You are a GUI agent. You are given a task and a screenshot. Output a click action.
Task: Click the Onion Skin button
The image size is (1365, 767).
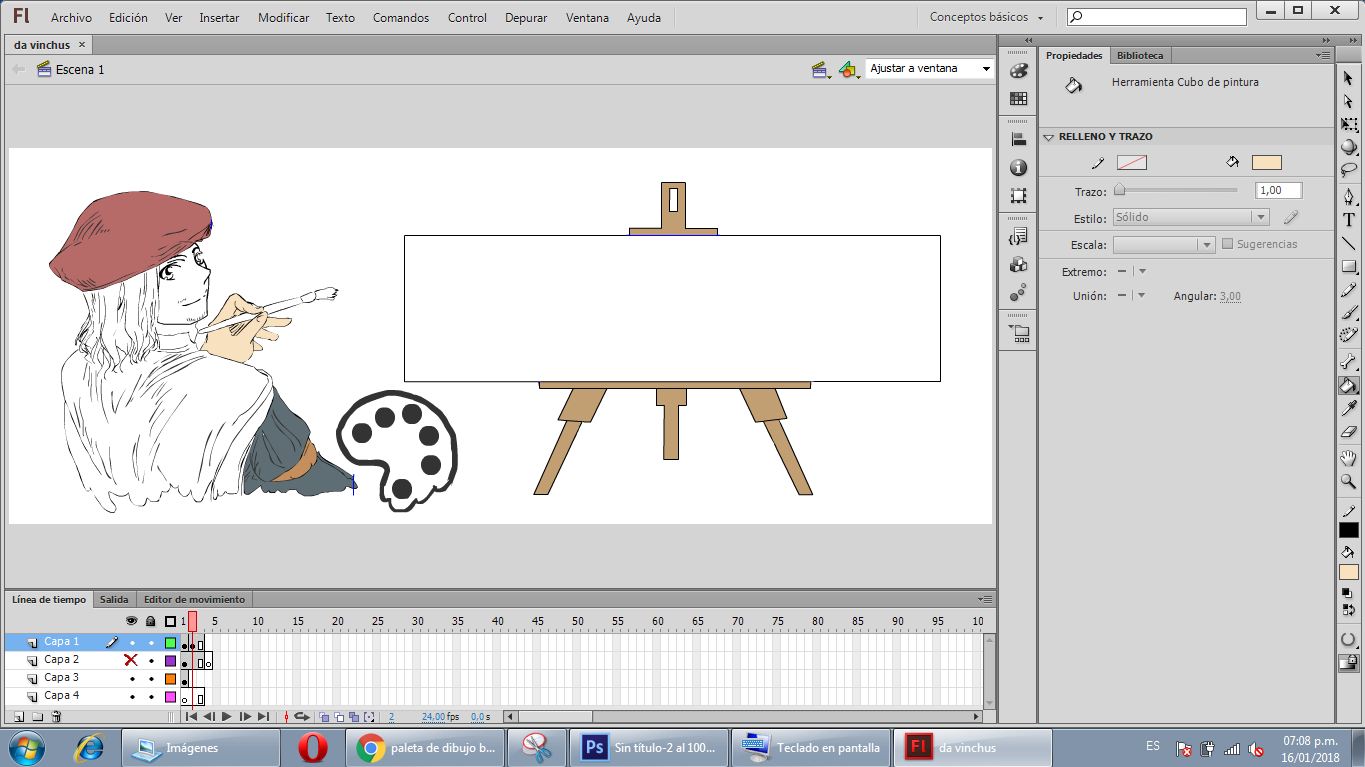pos(324,717)
